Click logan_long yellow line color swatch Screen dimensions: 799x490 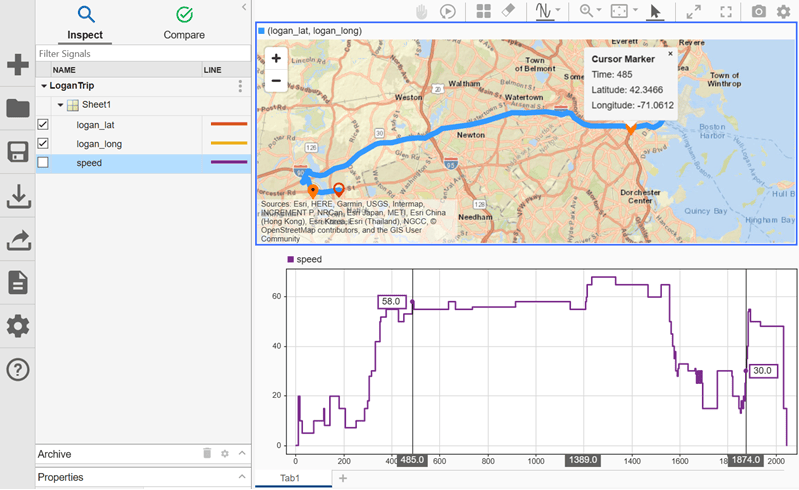click(x=229, y=143)
